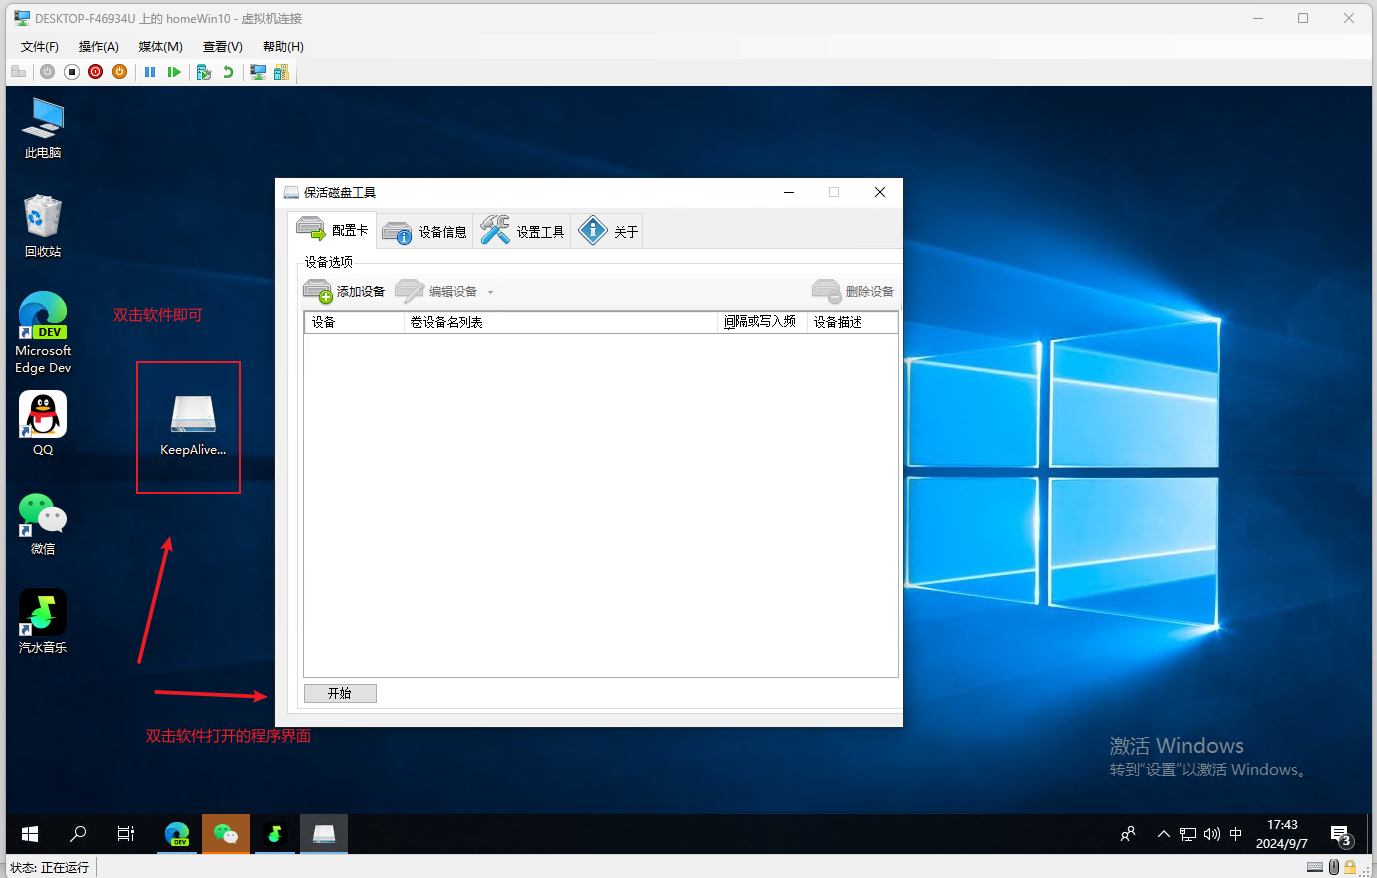Image resolution: width=1377 pixels, height=878 pixels.
Task: Click the grey Start VM icon
Action: coord(47,72)
